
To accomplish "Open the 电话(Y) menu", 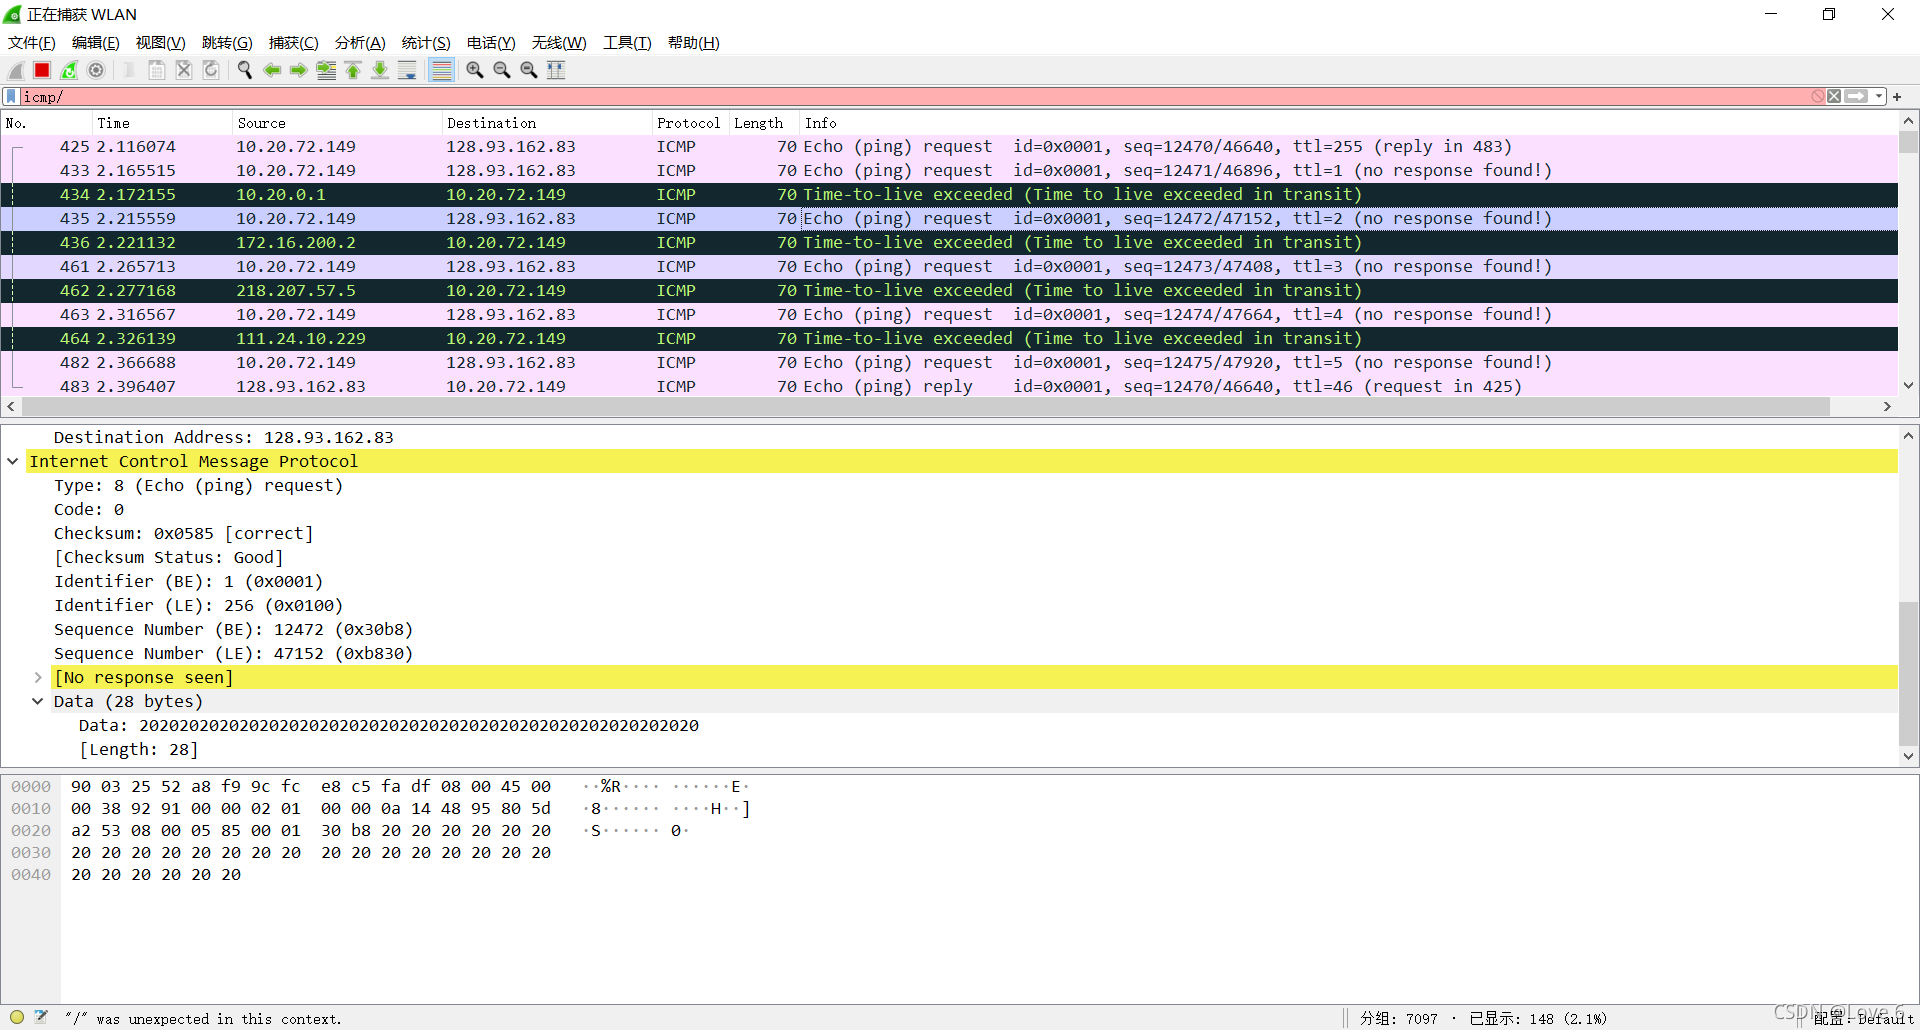I will tap(491, 43).
